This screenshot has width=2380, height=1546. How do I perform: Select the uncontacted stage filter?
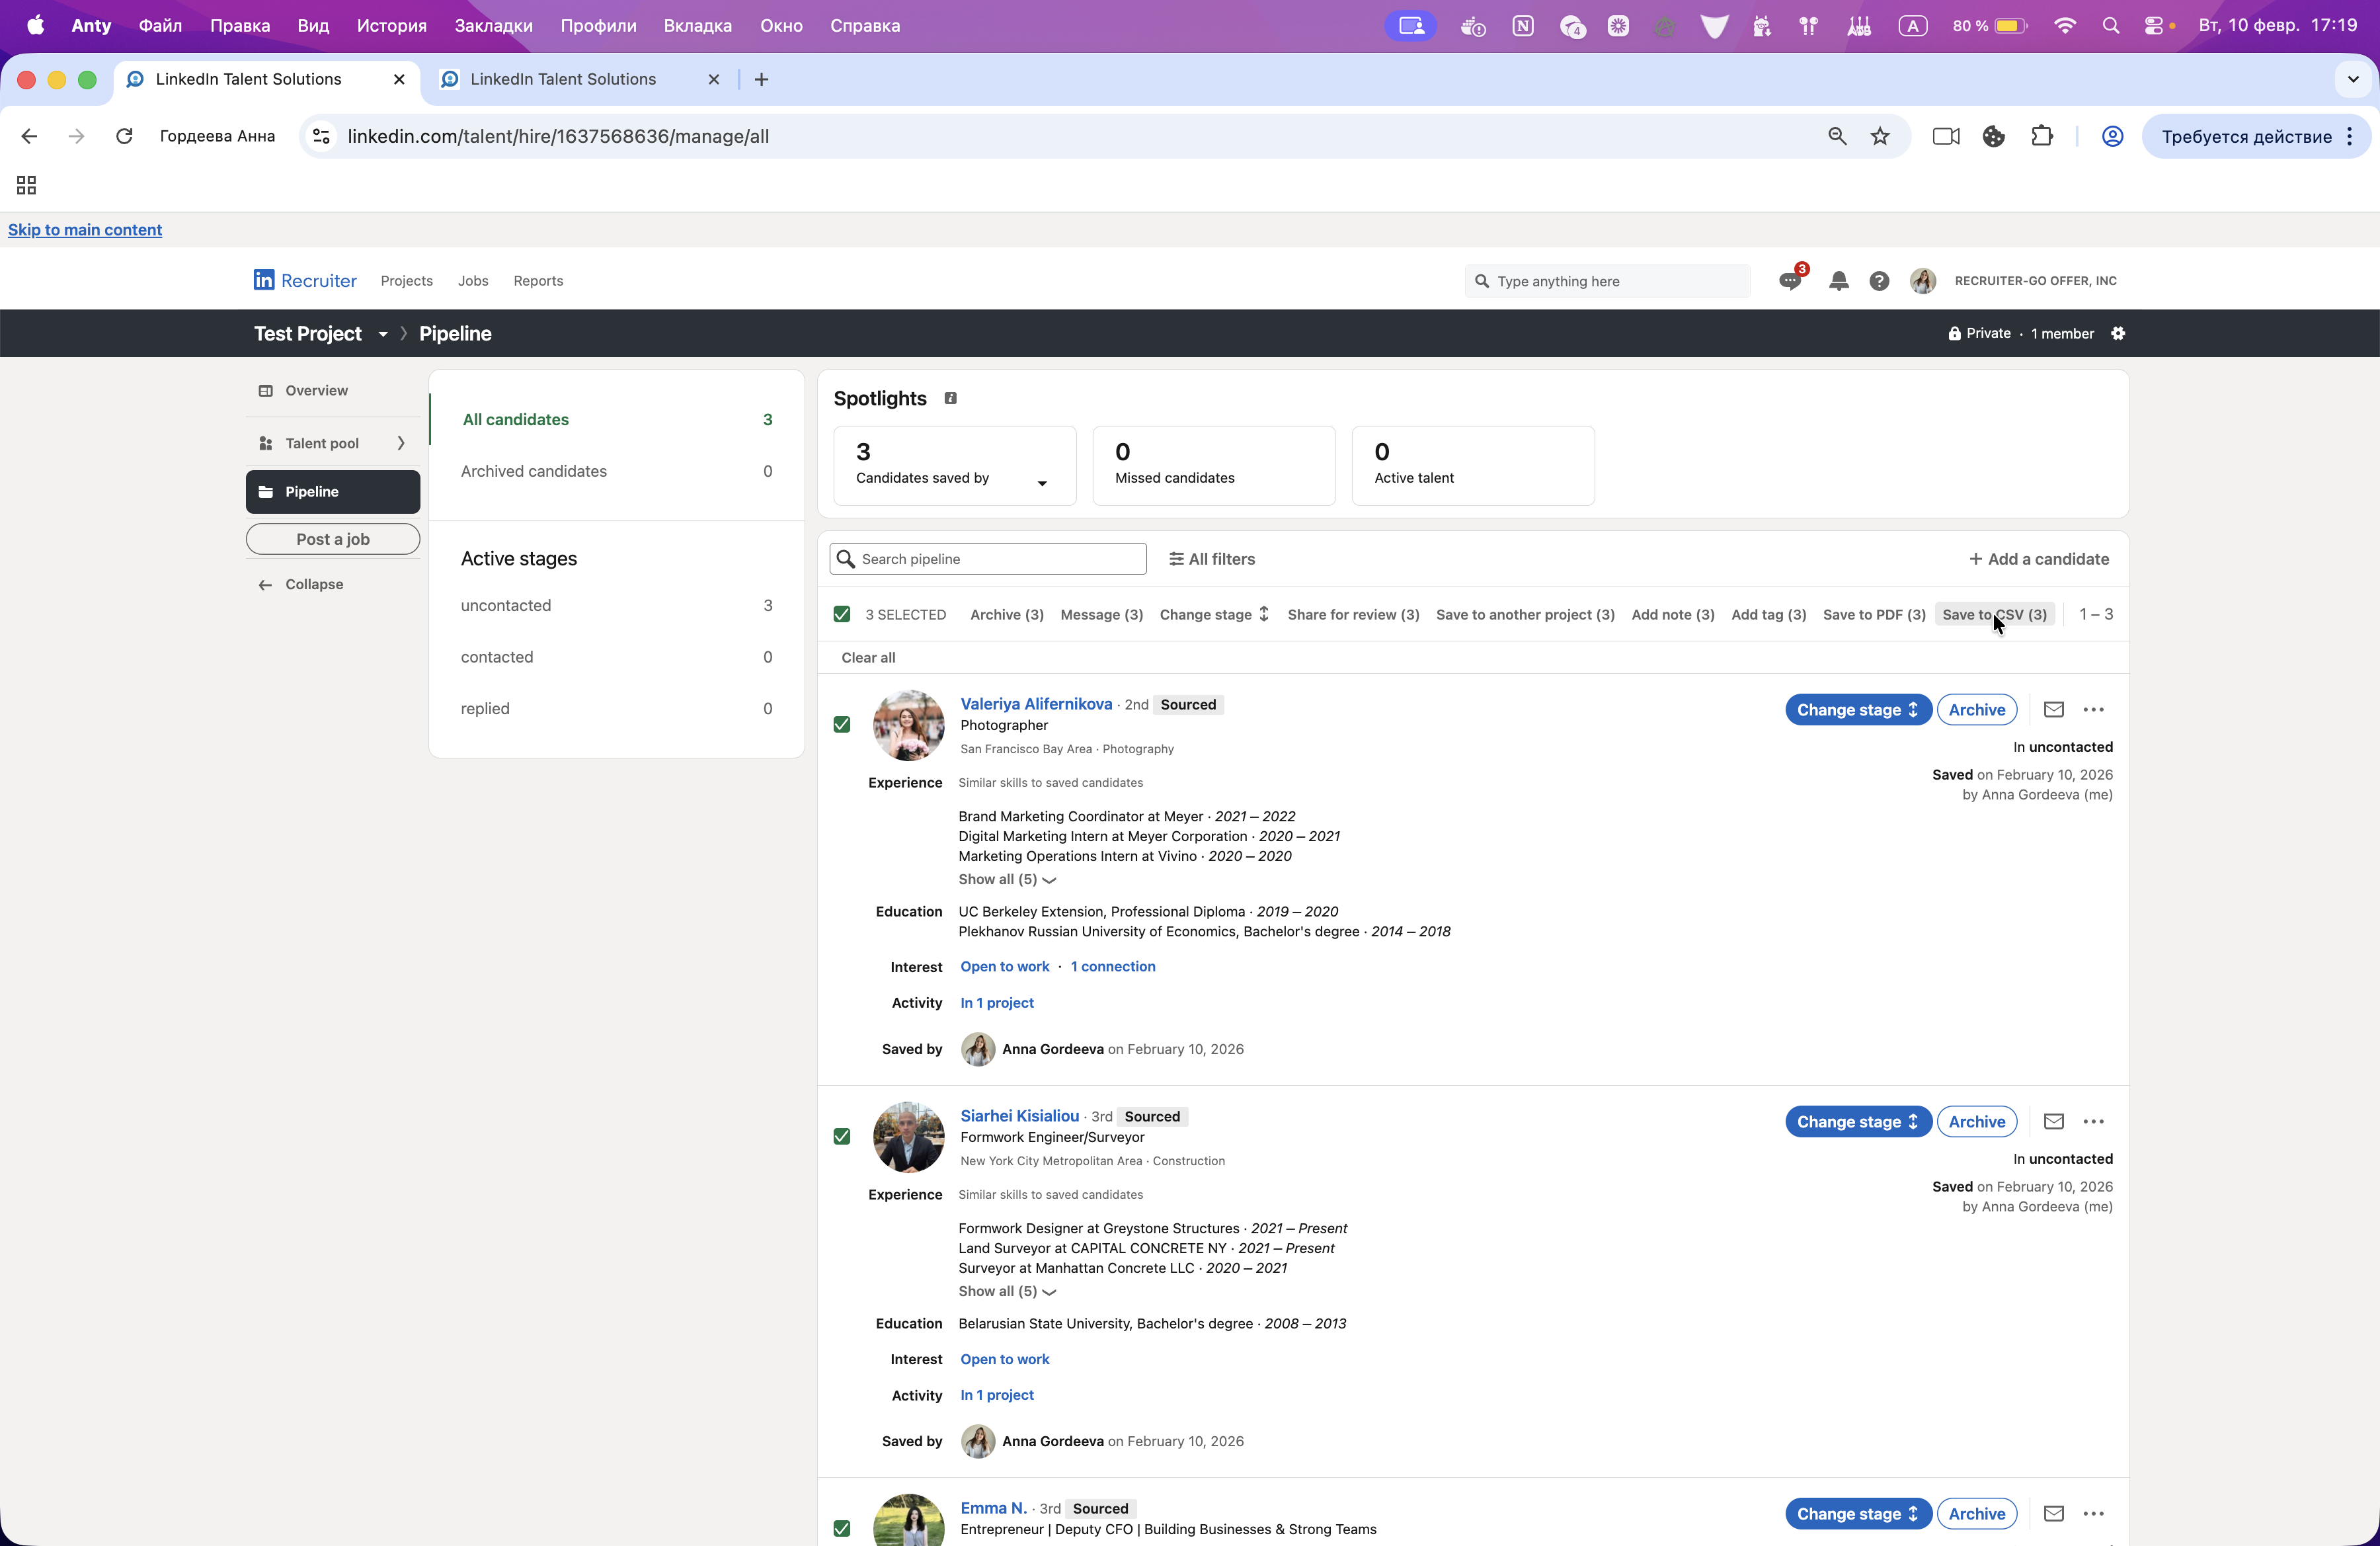coord(506,606)
